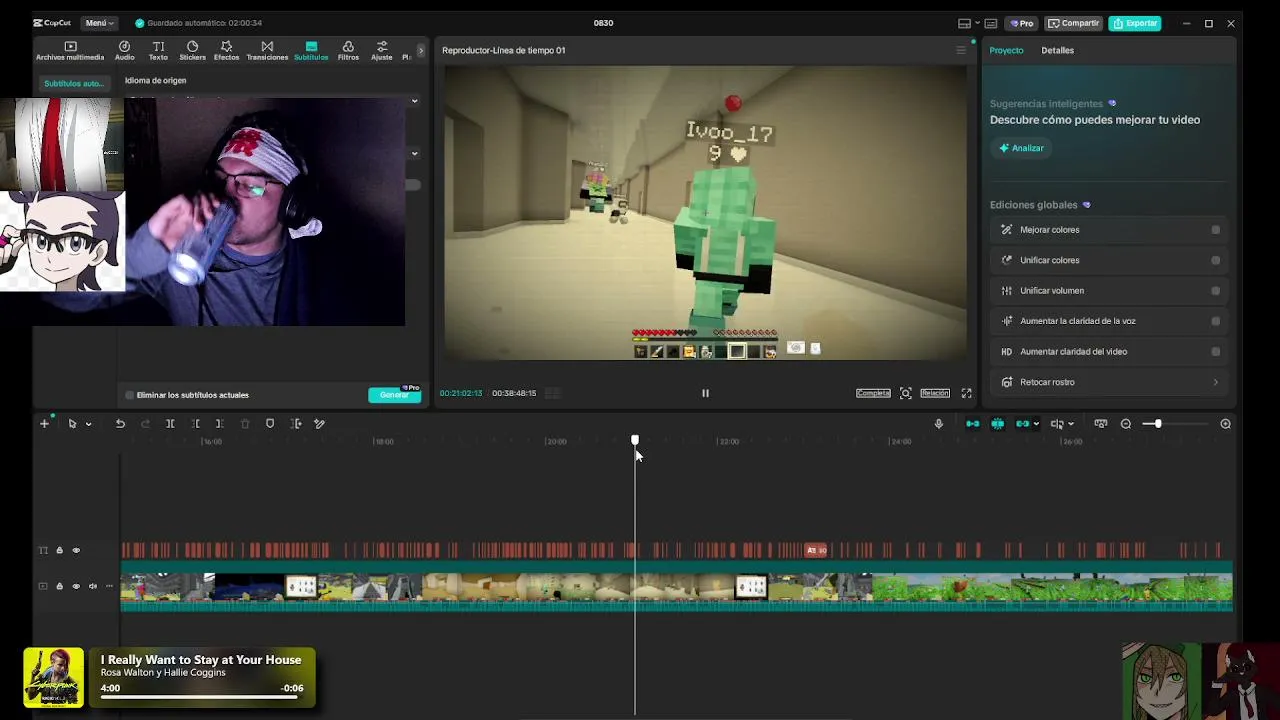Hide the subtitle track with eye icon

(76, 550)
